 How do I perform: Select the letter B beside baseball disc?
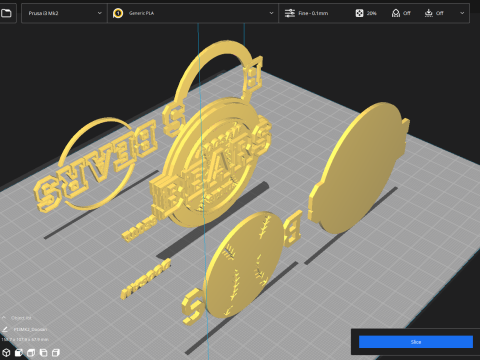(x=292, y=228)
